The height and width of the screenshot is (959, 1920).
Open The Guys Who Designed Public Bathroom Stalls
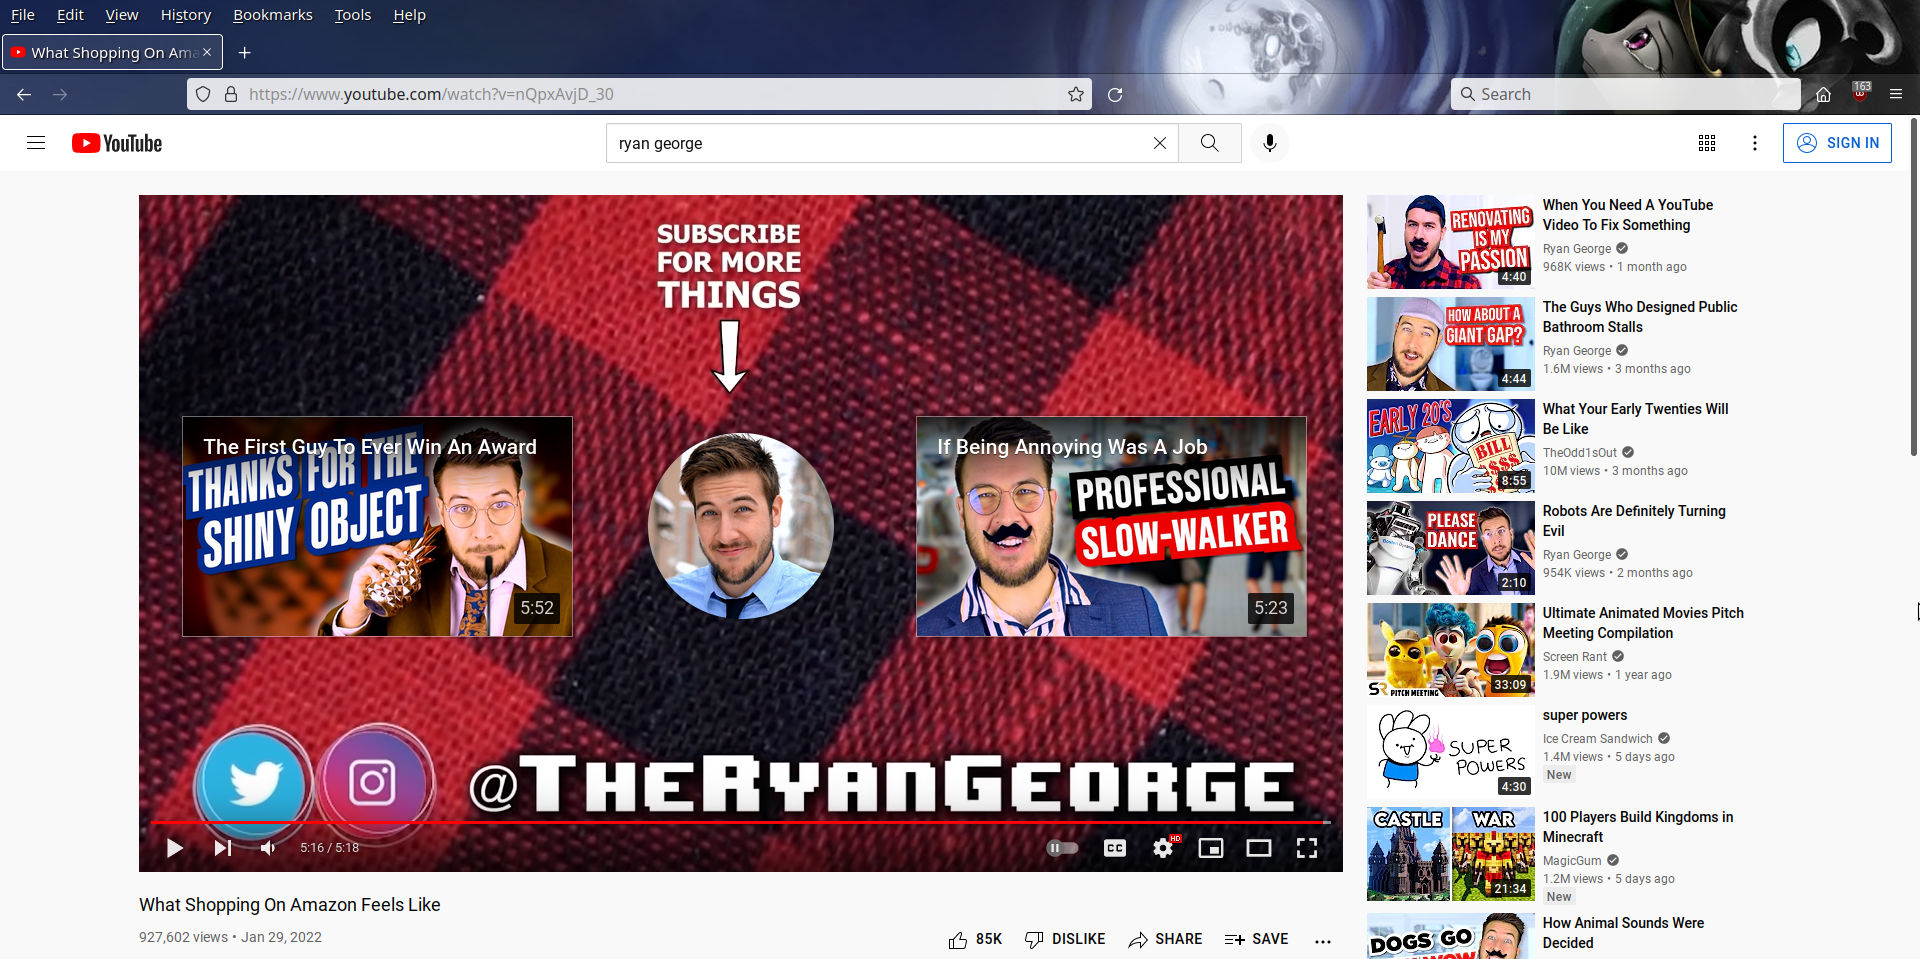click(x=1640, y=317)
